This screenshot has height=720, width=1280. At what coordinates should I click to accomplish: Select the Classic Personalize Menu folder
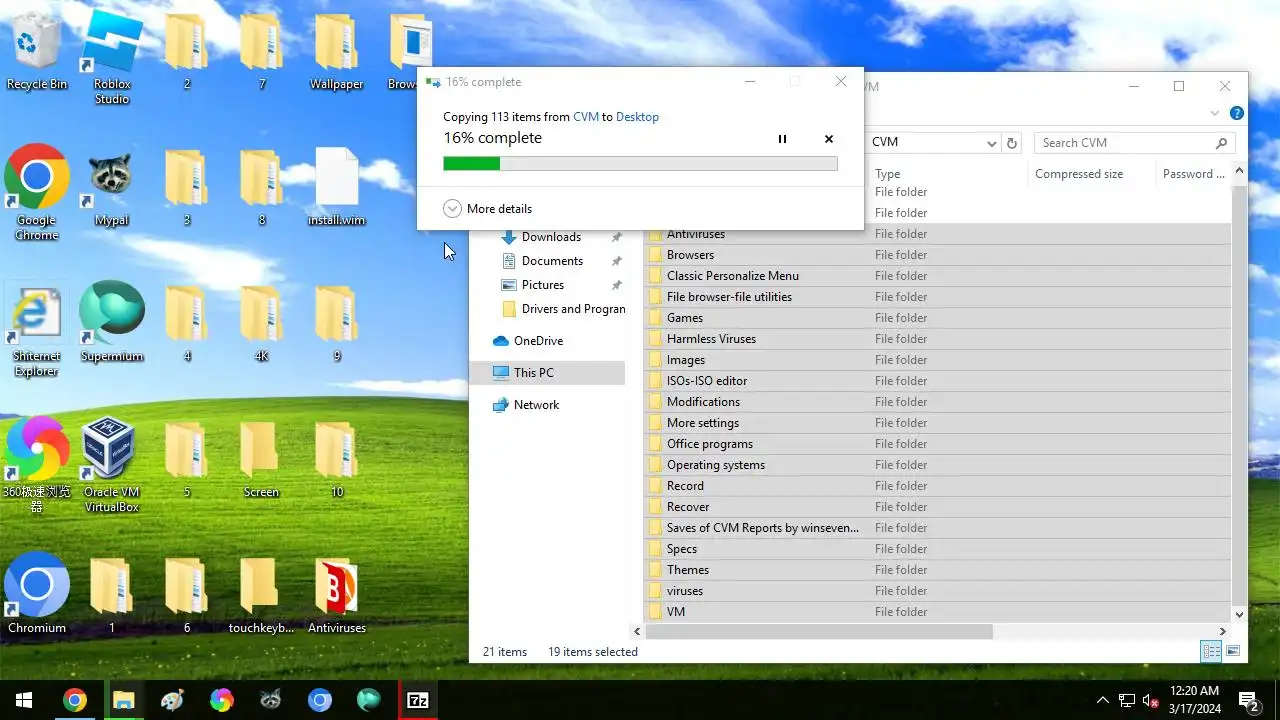click(938, 276)
